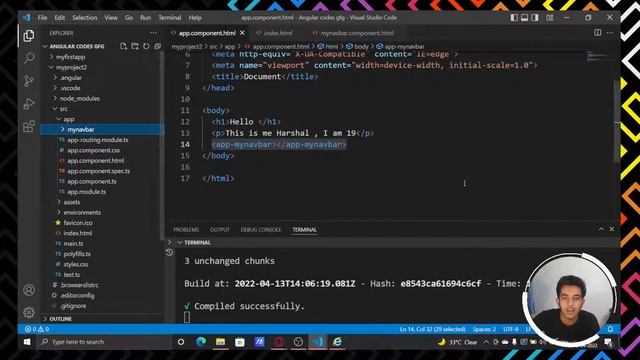Maximize the terminal panel with up chevron

(x=601, y=229)
